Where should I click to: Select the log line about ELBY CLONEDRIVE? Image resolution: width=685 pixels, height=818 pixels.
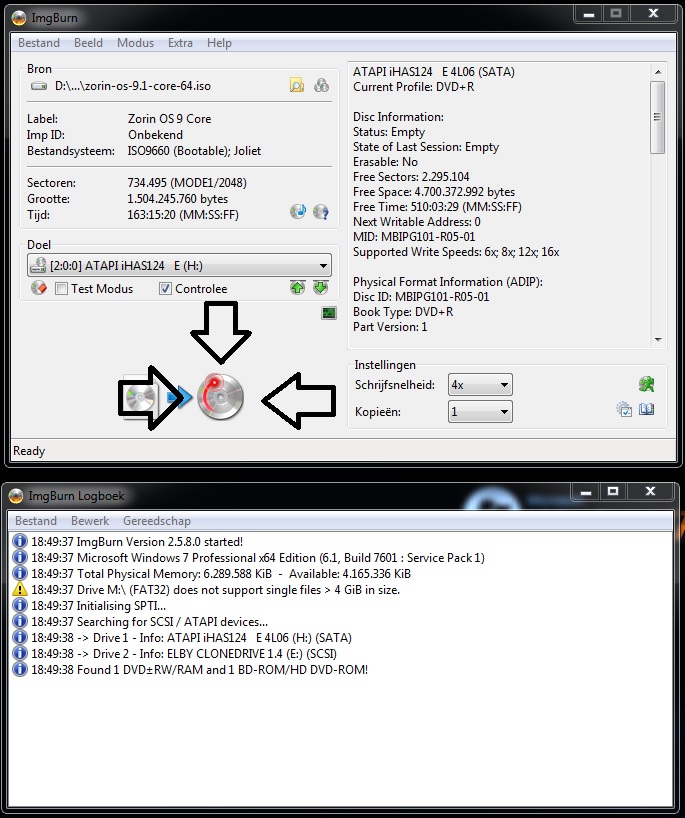(x=184, y=654)
